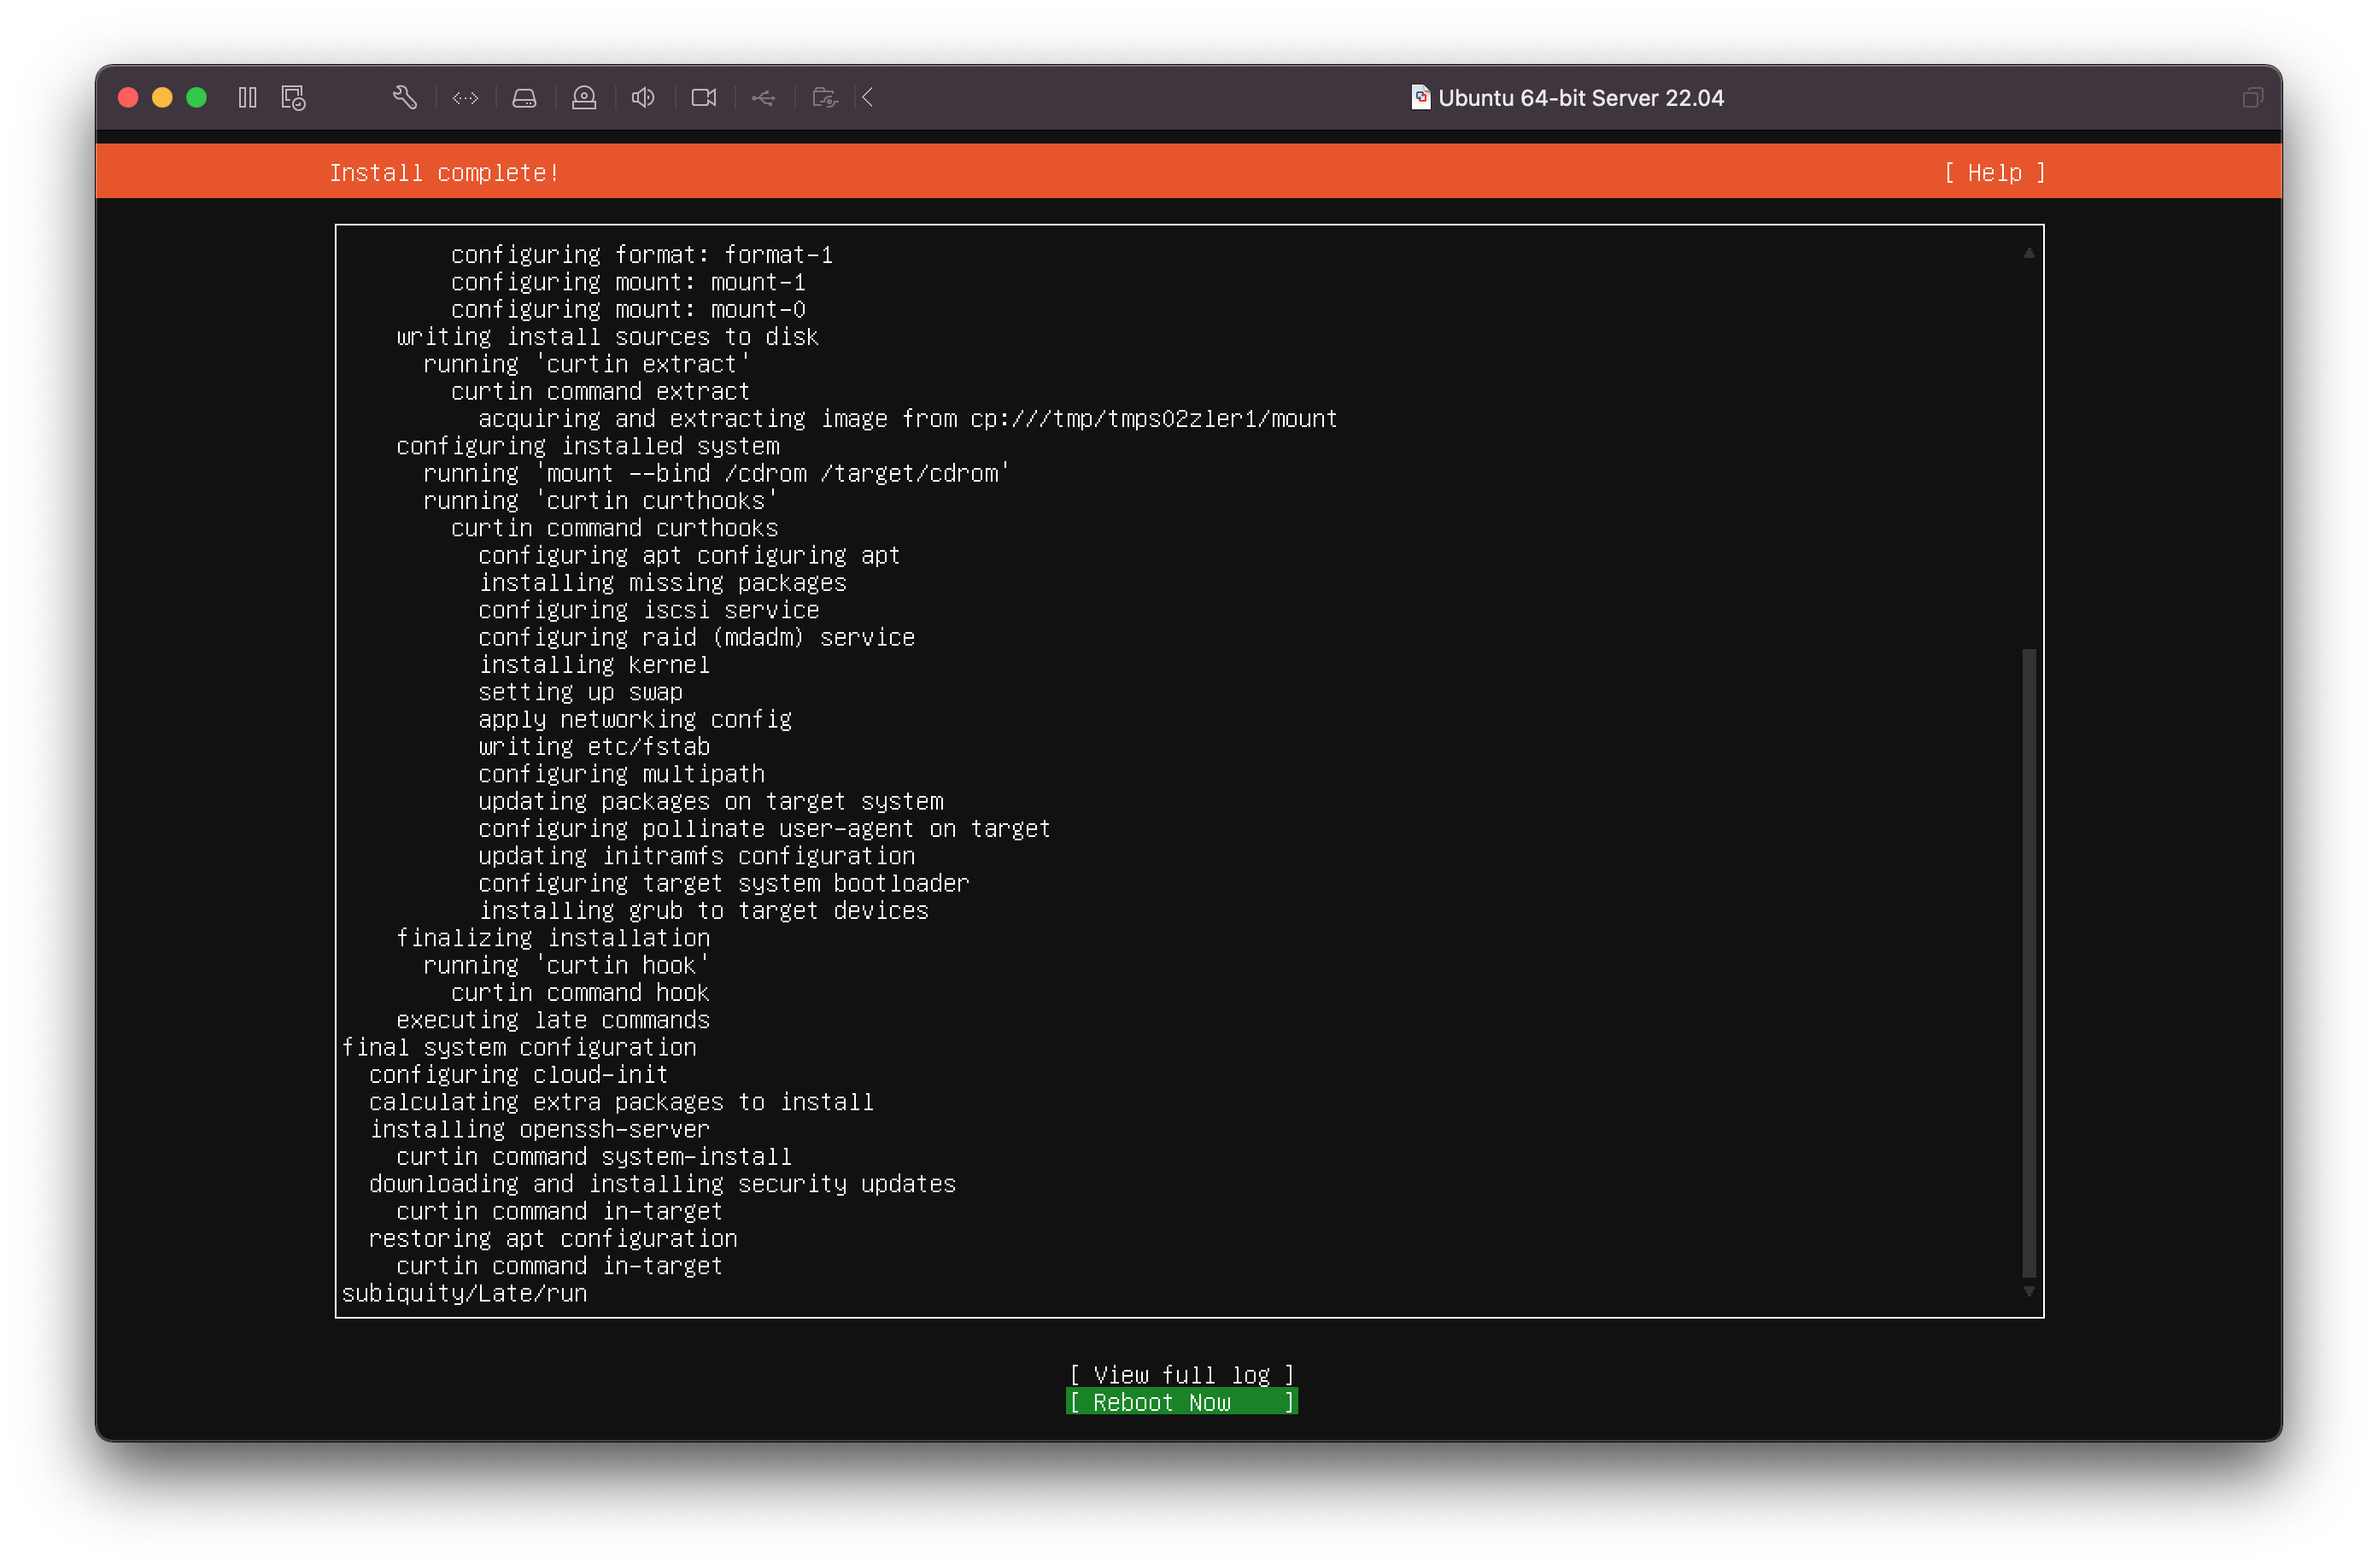Click the network adapter arrows icon
The width and height of the screenshot is (2378, 1568).
tap(465, 97)
